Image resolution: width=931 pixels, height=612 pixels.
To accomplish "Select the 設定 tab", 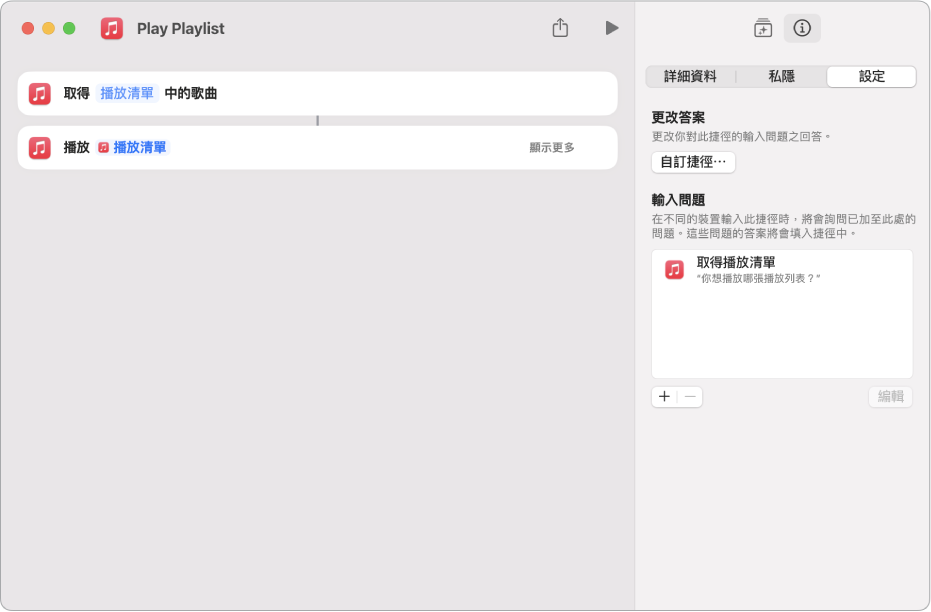I will (871, 77).
